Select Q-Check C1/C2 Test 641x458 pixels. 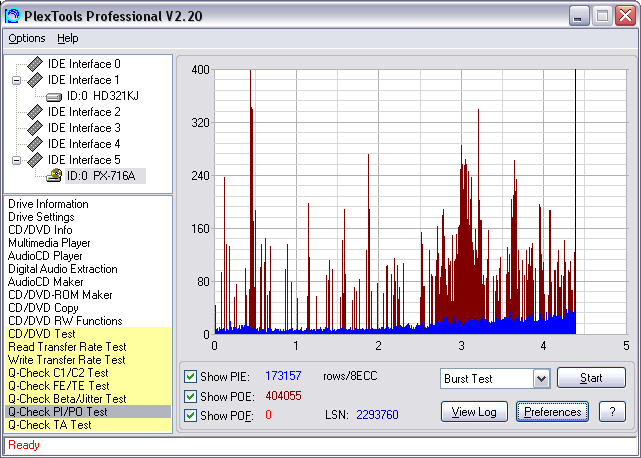[x=88, y=373]
